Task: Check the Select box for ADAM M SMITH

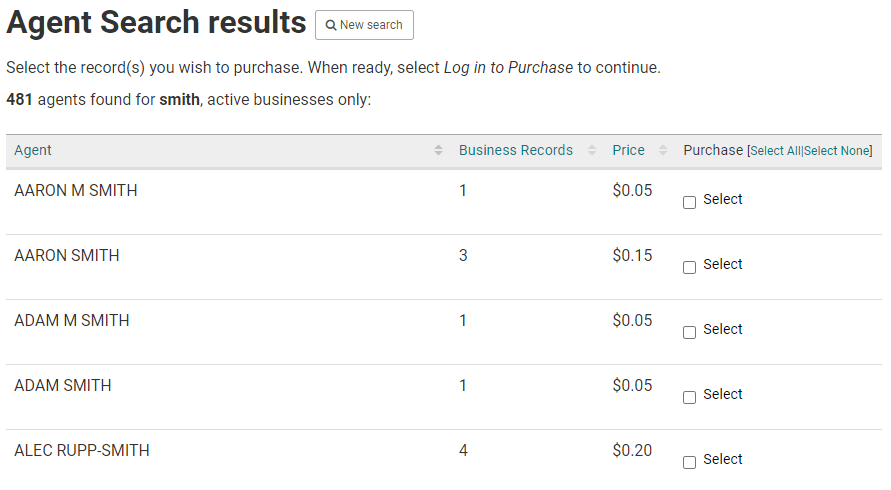Action: click(x=689, y=332)
